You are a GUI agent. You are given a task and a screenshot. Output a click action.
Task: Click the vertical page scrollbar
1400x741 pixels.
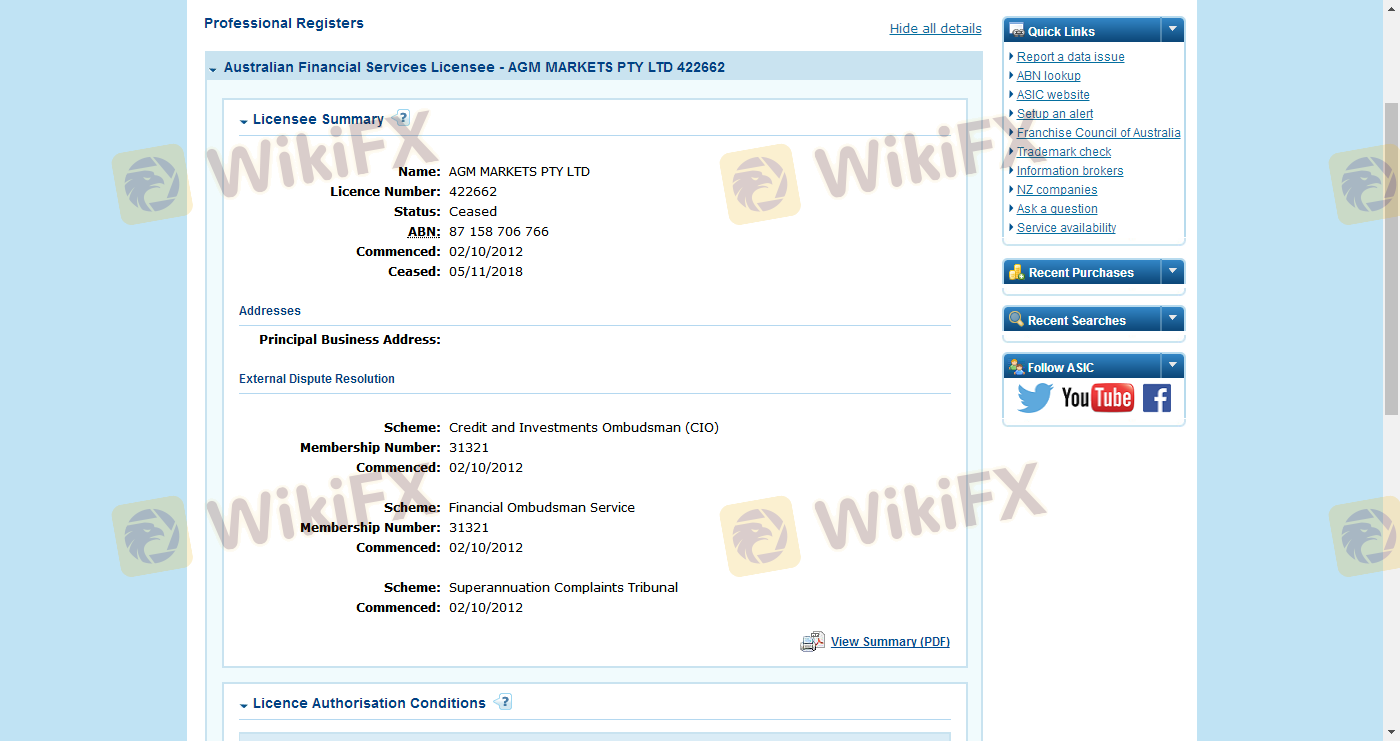pyautogui.click(x=1391, y=258)
